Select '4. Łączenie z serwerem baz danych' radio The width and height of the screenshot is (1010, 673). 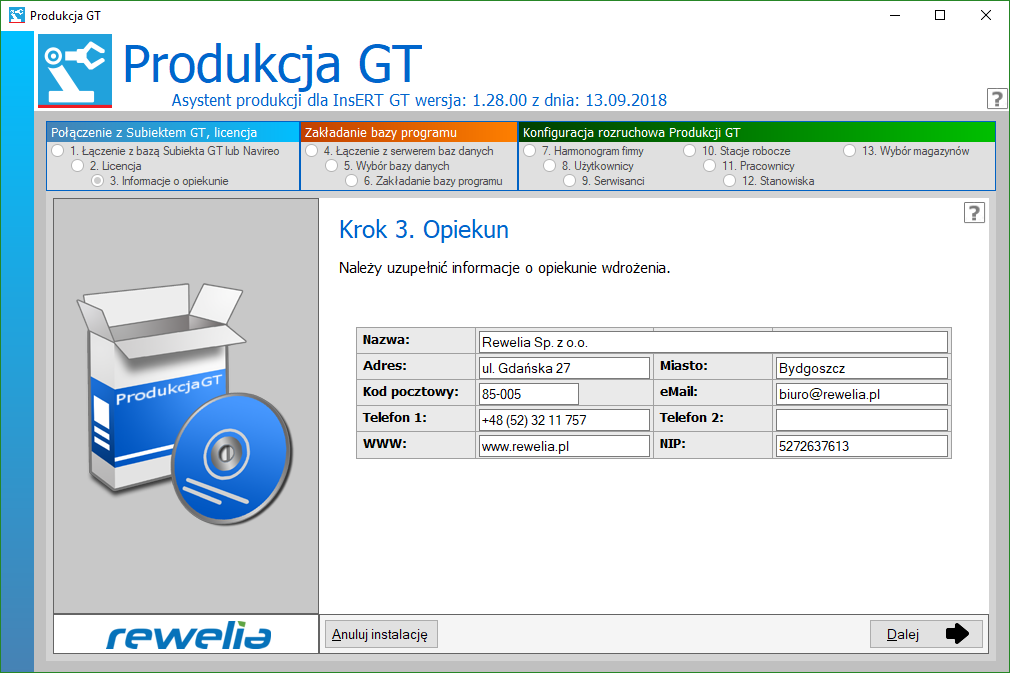(x=311, y=151)
